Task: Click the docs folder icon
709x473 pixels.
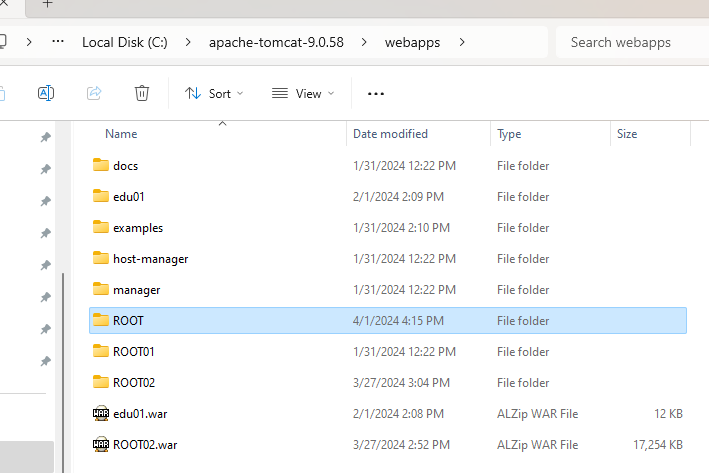Action: pyautogui.click(x=100, y=165)
